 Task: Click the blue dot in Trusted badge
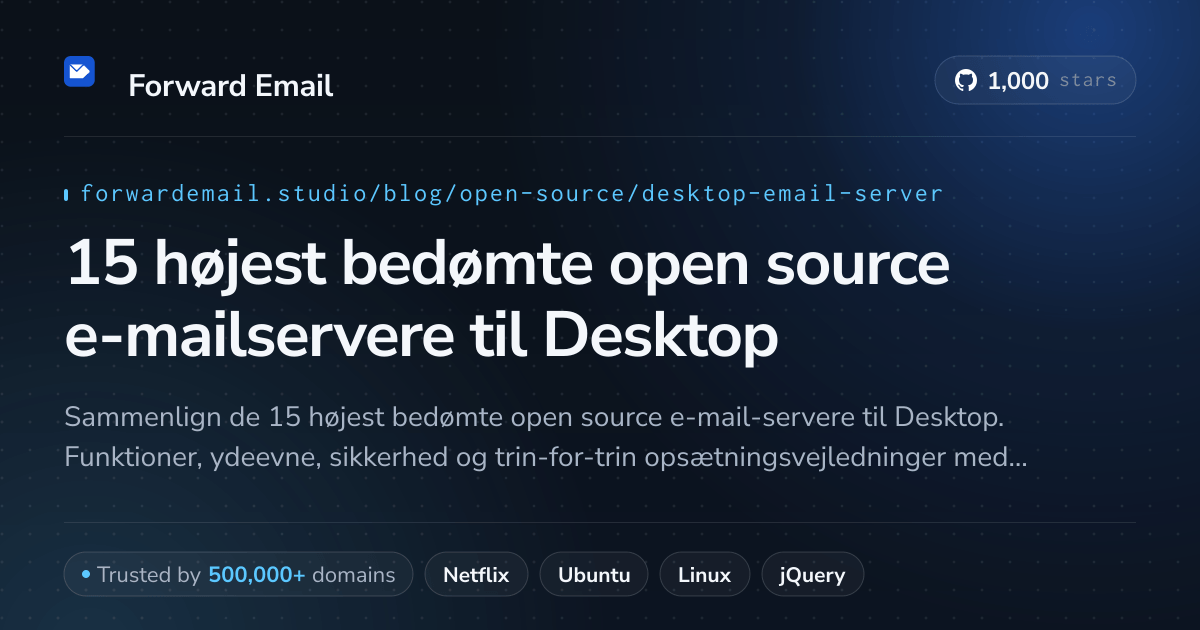[86, 575]
